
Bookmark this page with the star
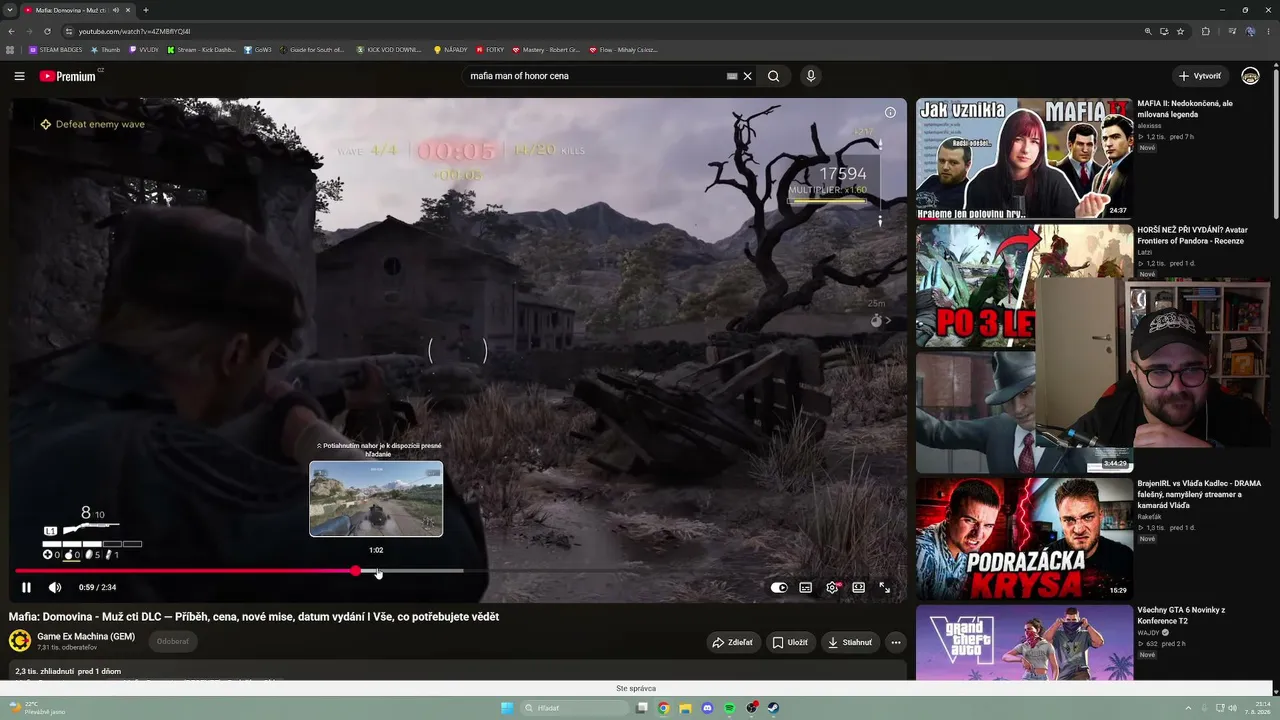(x=1180, y=31)
